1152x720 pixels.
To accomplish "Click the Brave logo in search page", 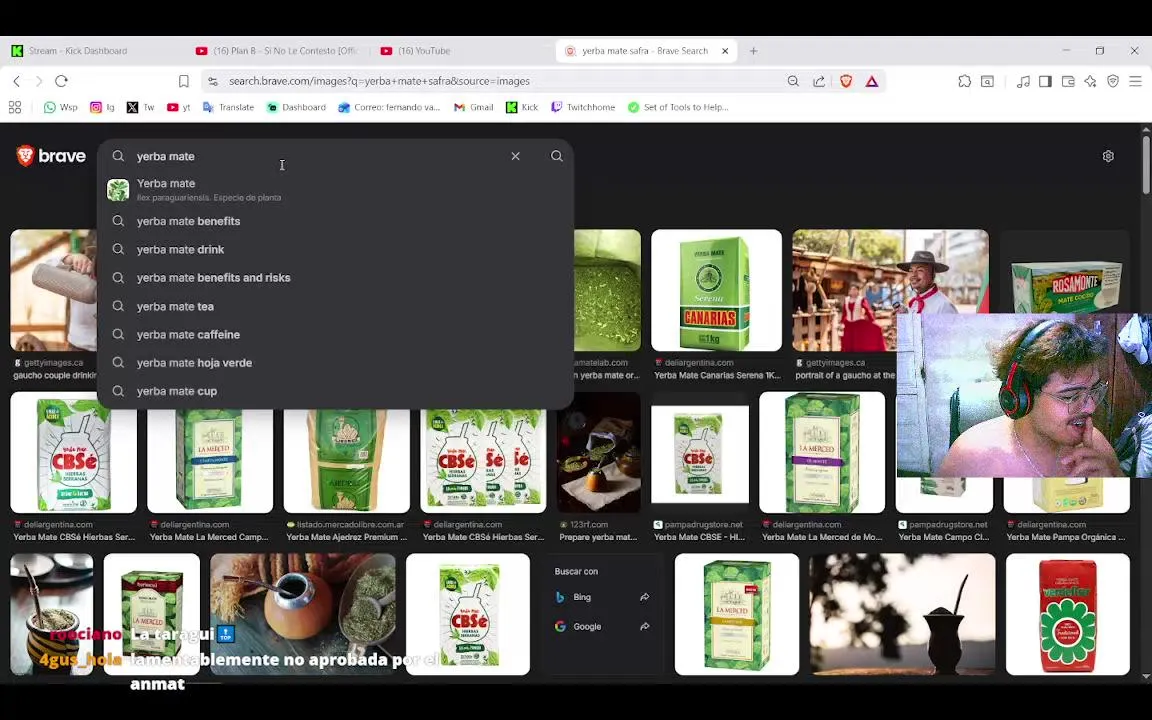I will [x=51, y=156].
